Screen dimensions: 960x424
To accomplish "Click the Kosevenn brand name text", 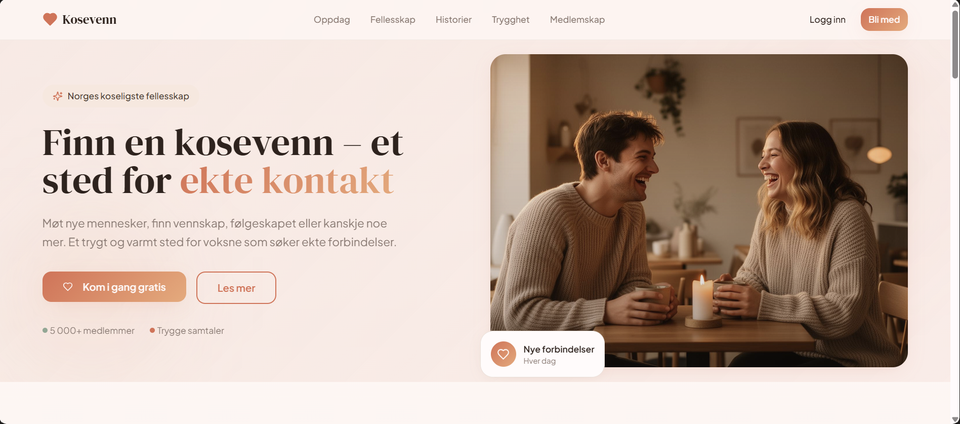I will coord(89,20).
